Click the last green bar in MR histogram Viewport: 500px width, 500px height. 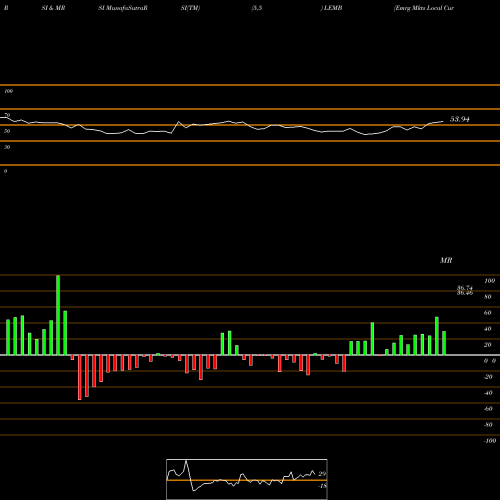tap(444, 343)
